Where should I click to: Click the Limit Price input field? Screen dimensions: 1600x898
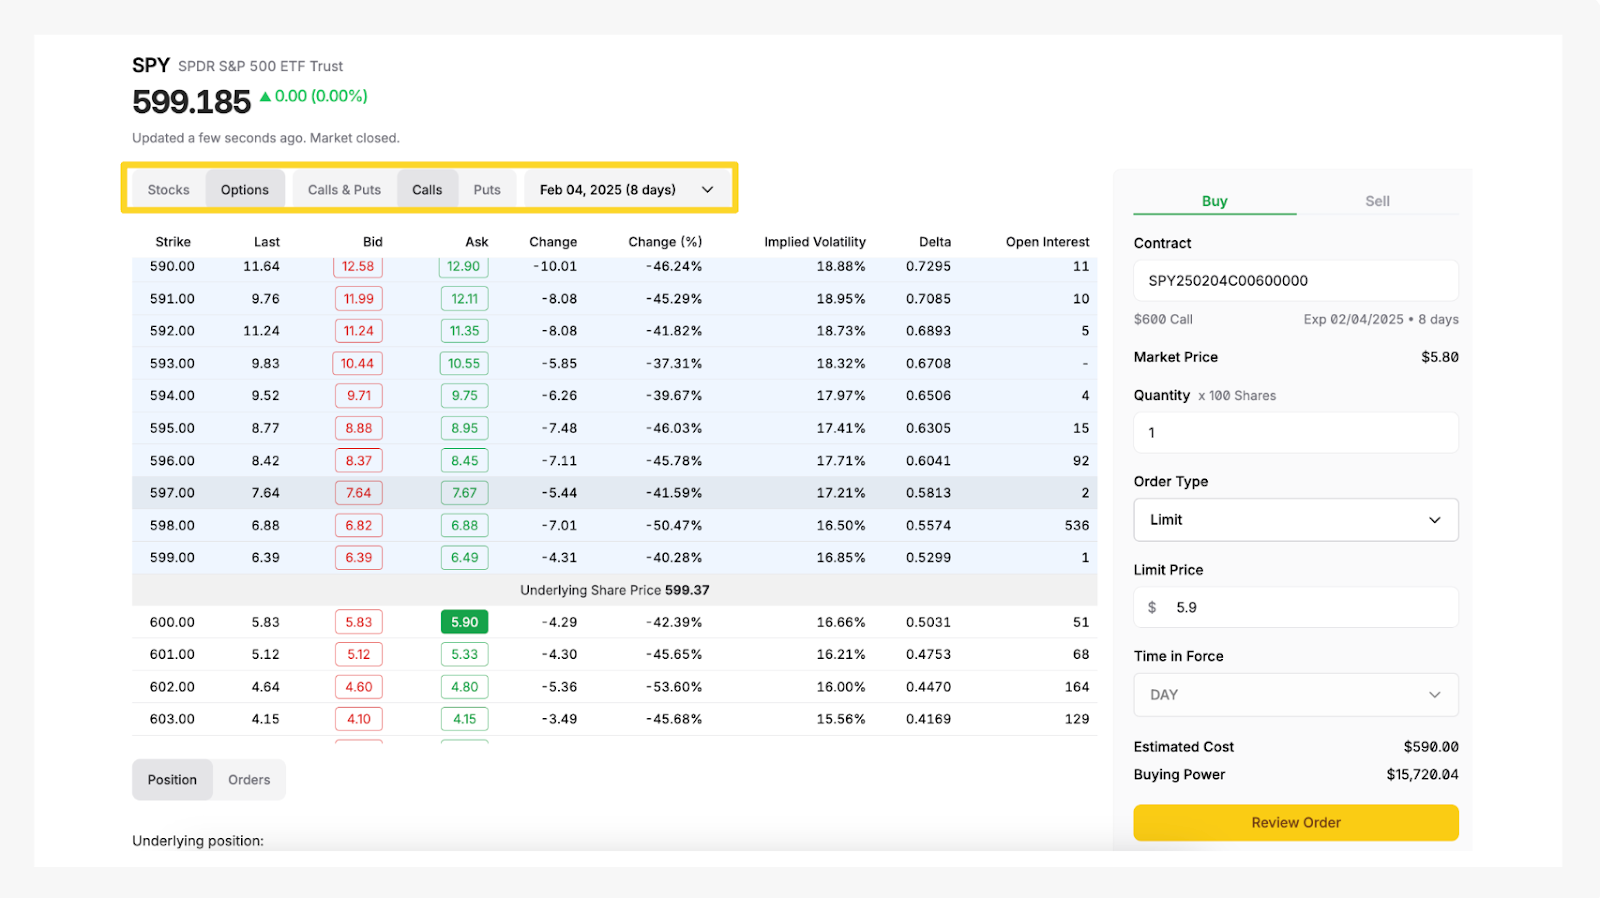[x=1296, y=607]
